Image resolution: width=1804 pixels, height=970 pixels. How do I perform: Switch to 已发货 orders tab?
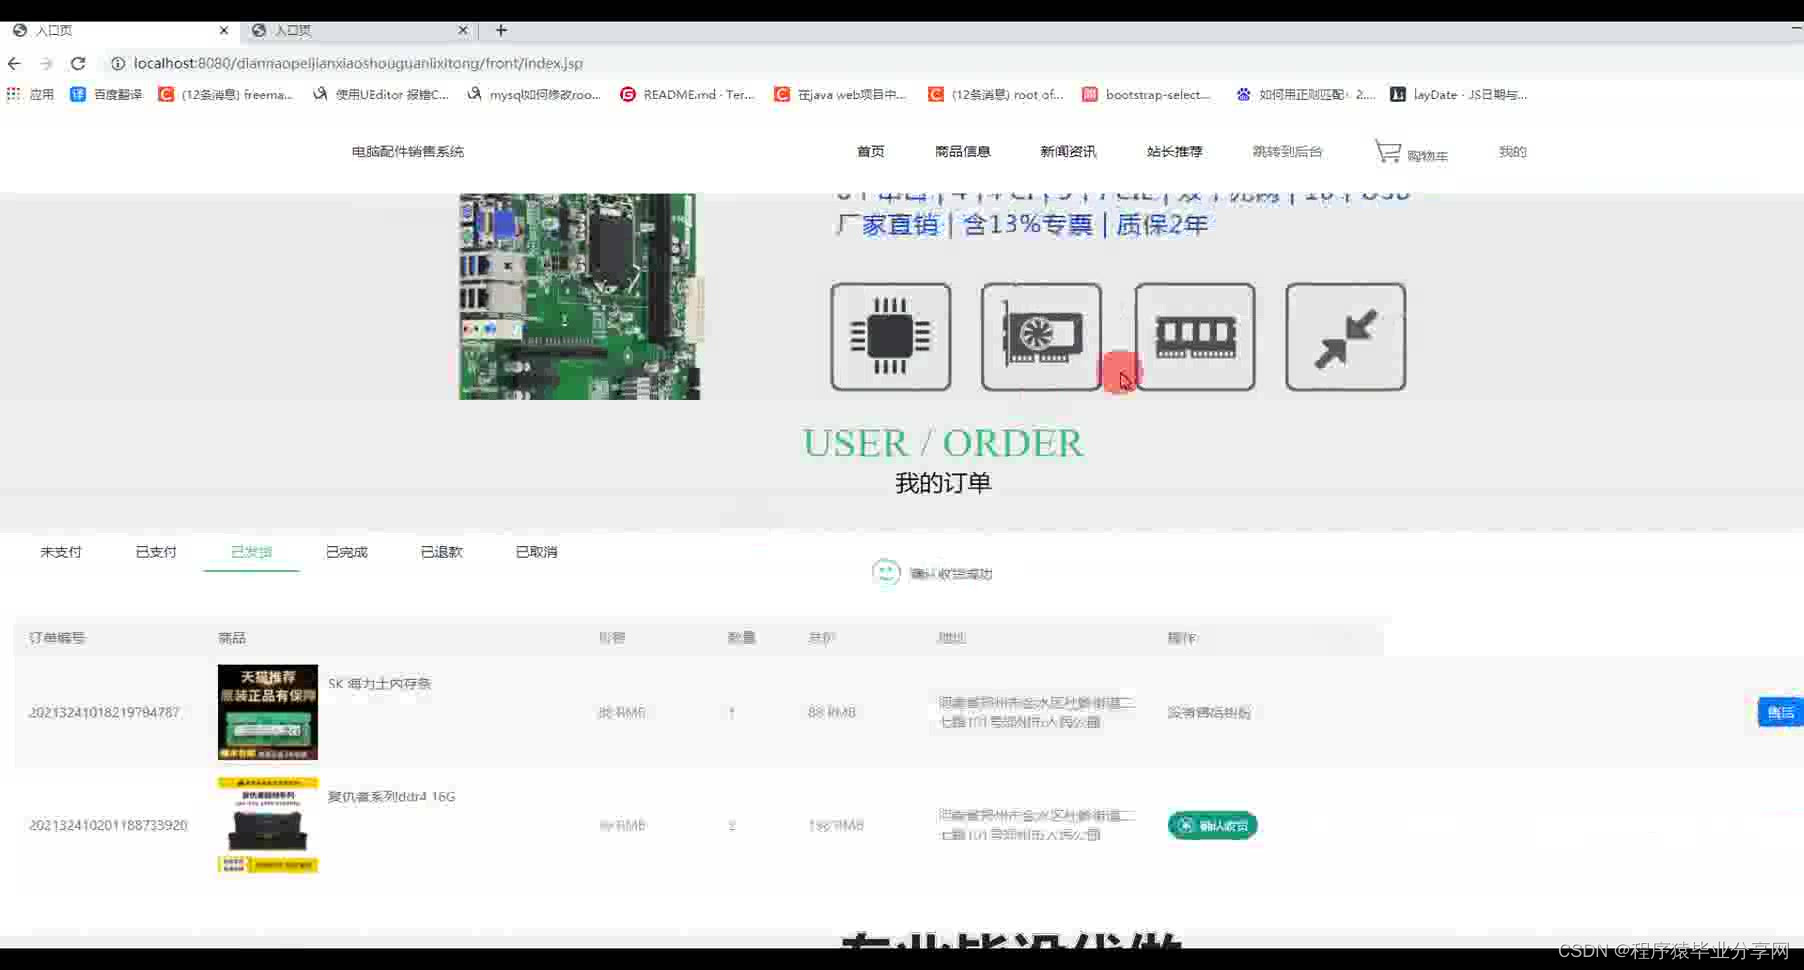pos(251,552)
